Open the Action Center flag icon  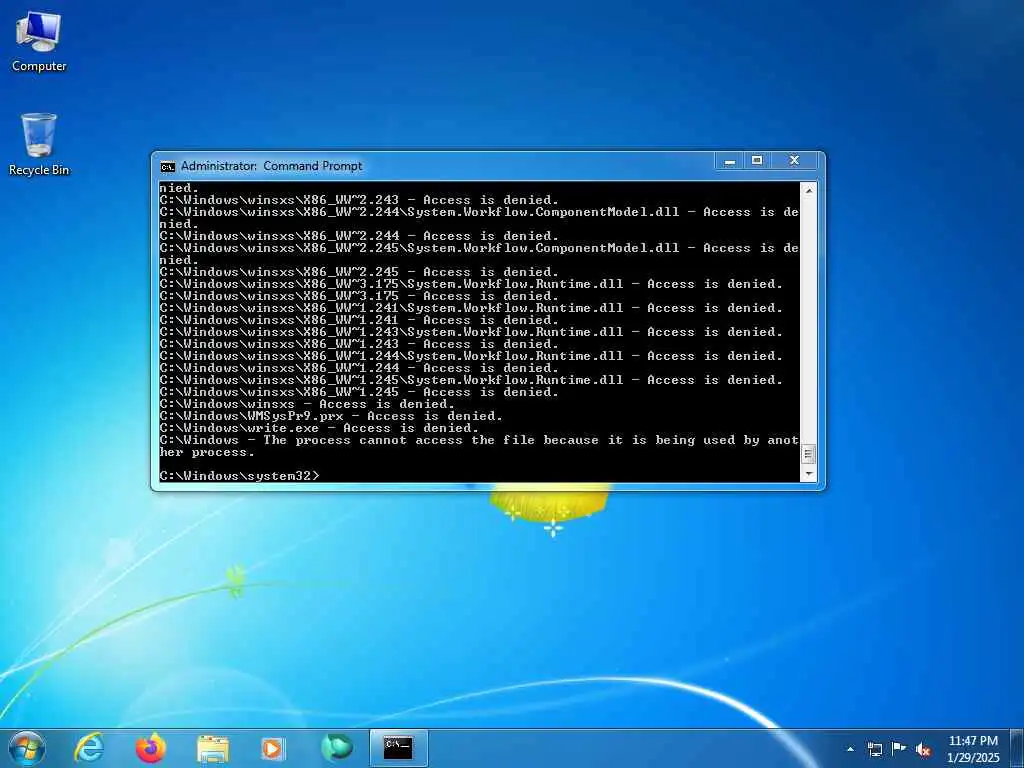click(899, 748)
